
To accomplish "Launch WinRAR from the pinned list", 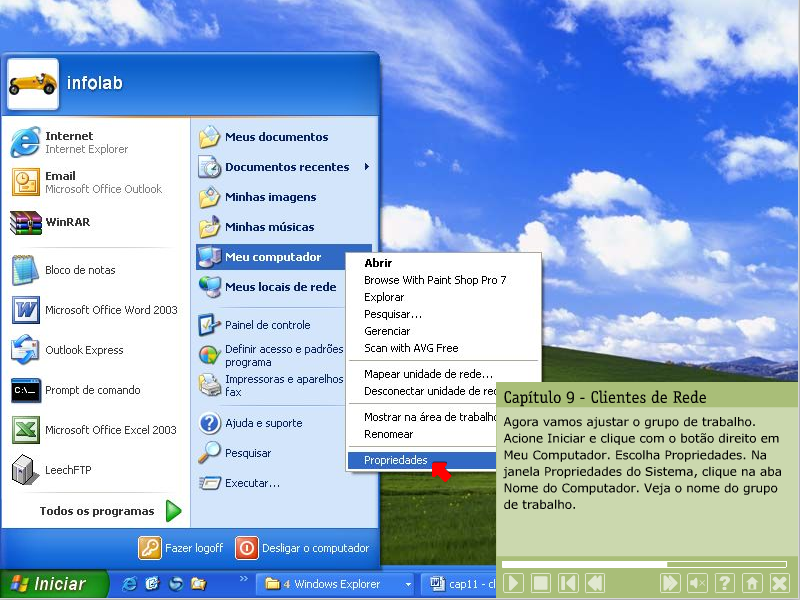I will click(x=66, y=222).
